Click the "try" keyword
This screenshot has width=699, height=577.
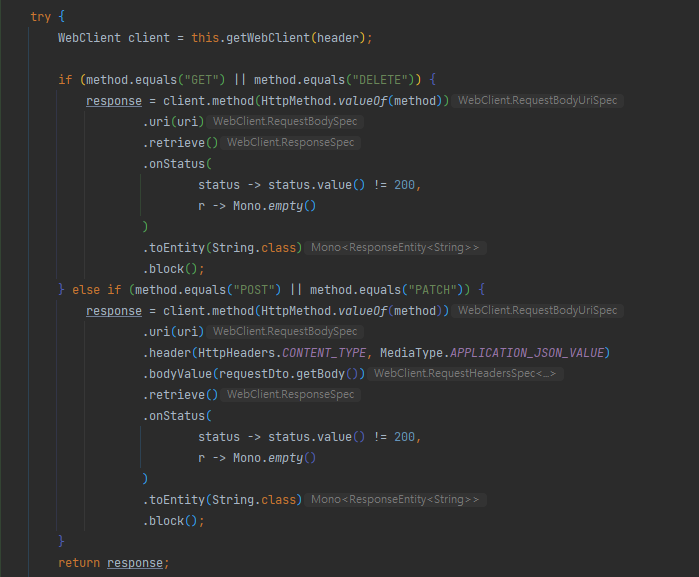click(41, 17)
